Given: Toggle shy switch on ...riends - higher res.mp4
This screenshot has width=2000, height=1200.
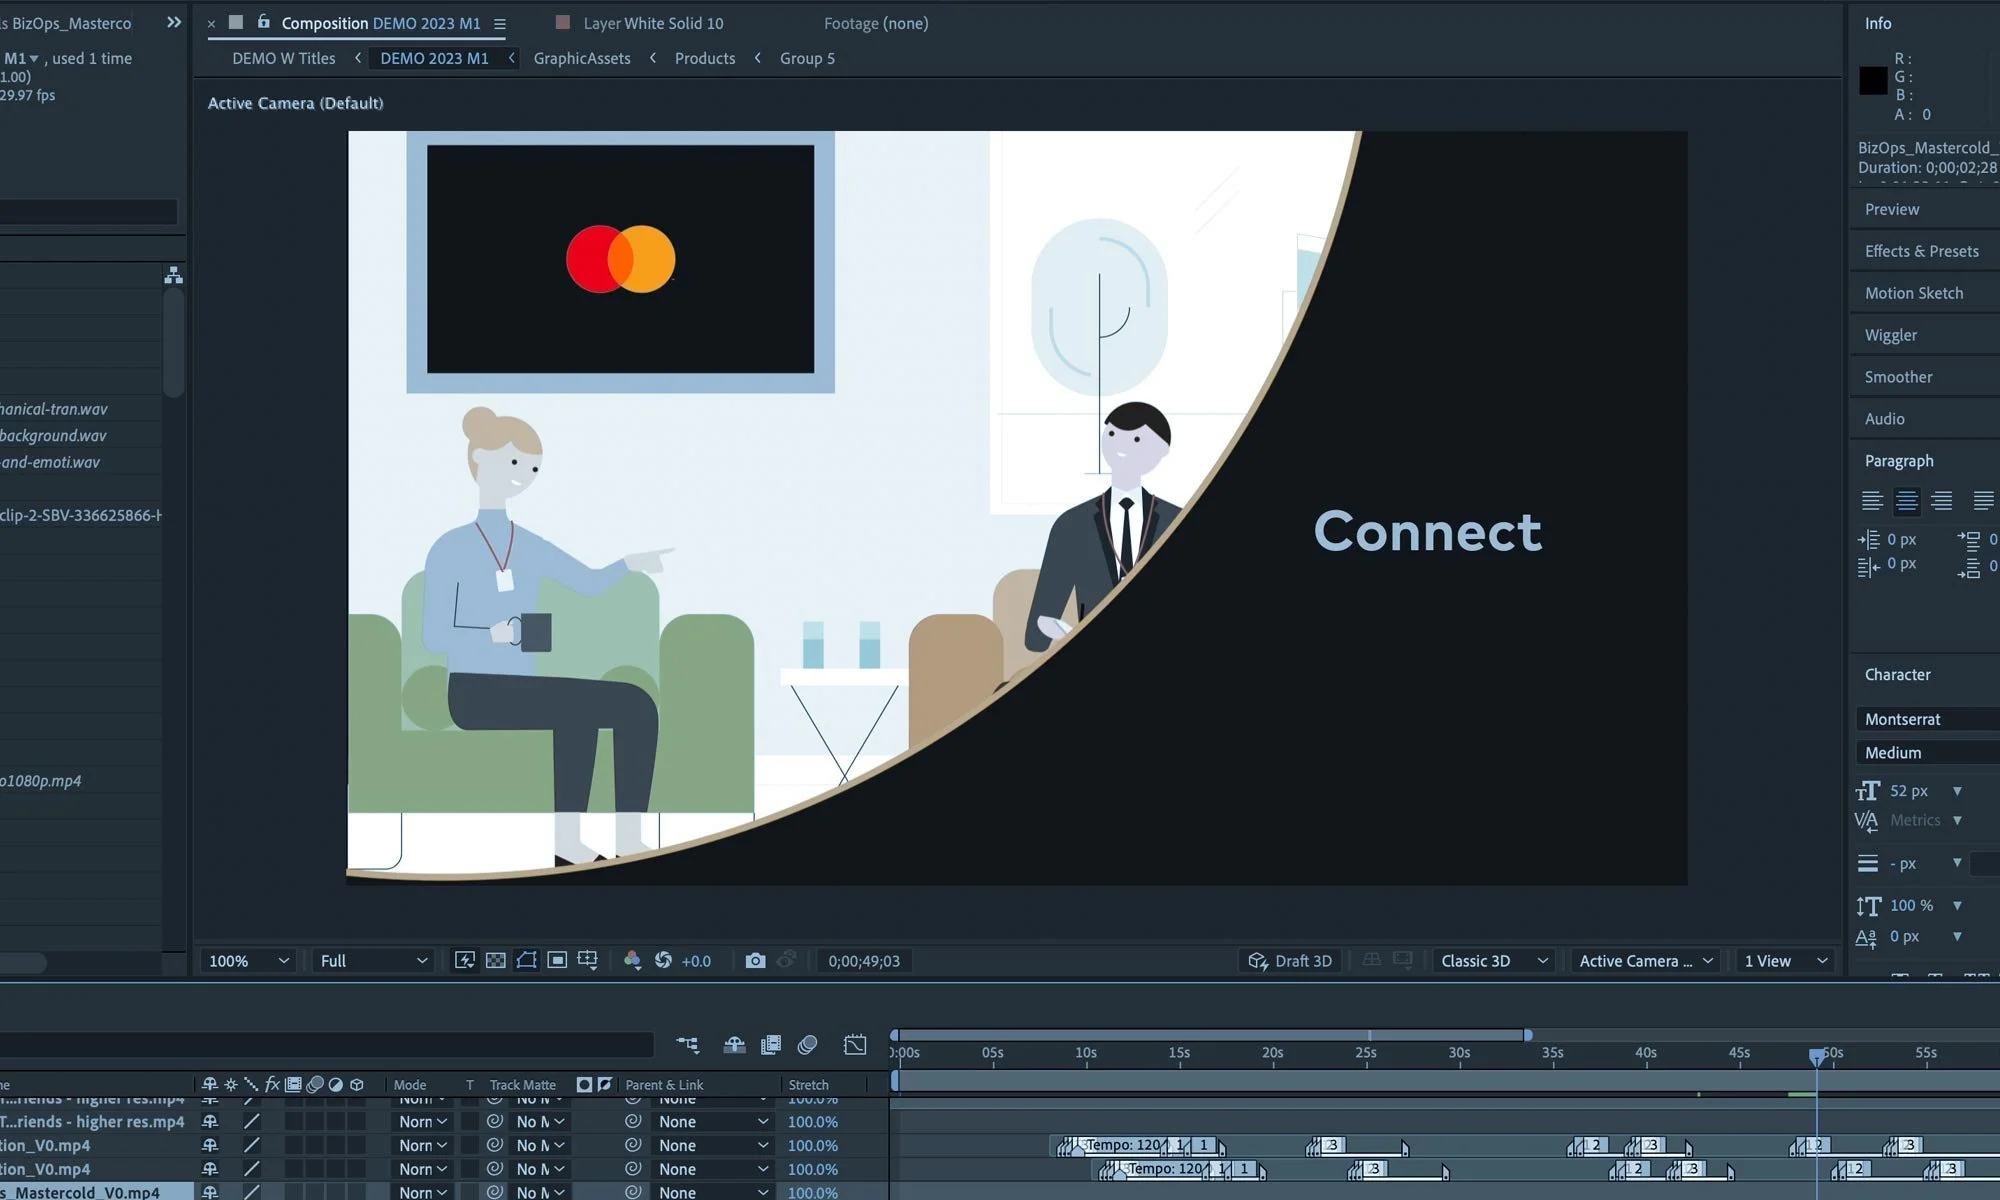Looking at the screenshot, I should coord(210,1121).
